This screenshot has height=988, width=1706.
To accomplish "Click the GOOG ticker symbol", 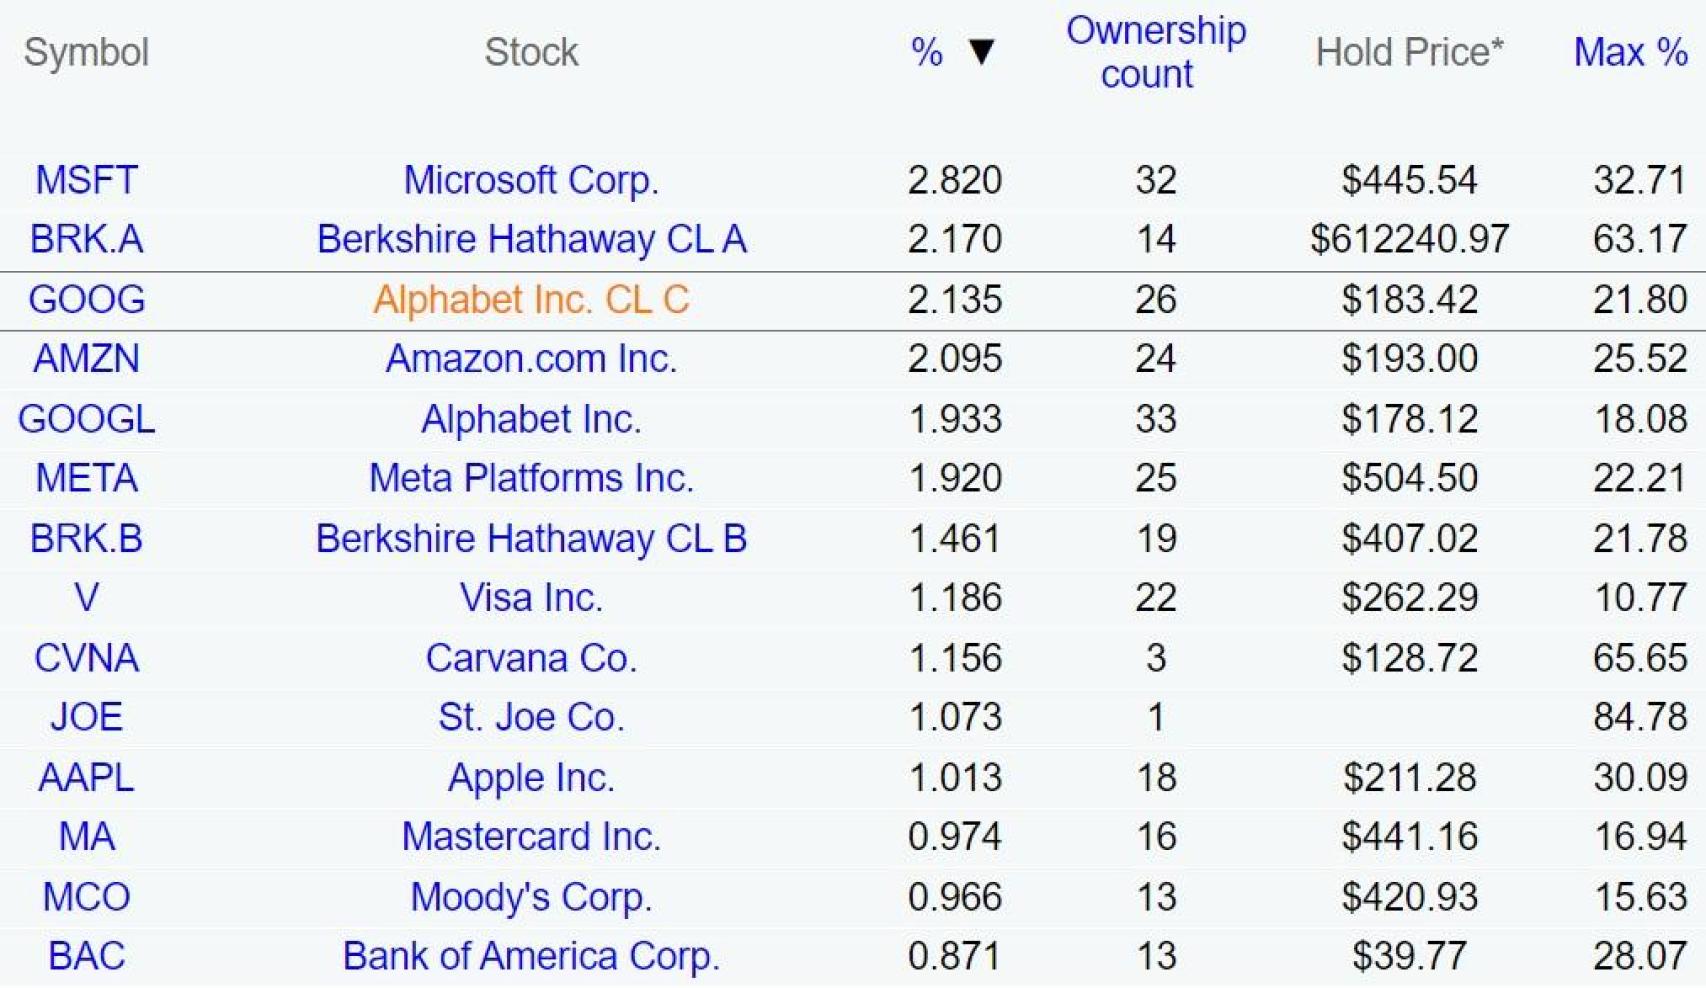I will 86,299.
